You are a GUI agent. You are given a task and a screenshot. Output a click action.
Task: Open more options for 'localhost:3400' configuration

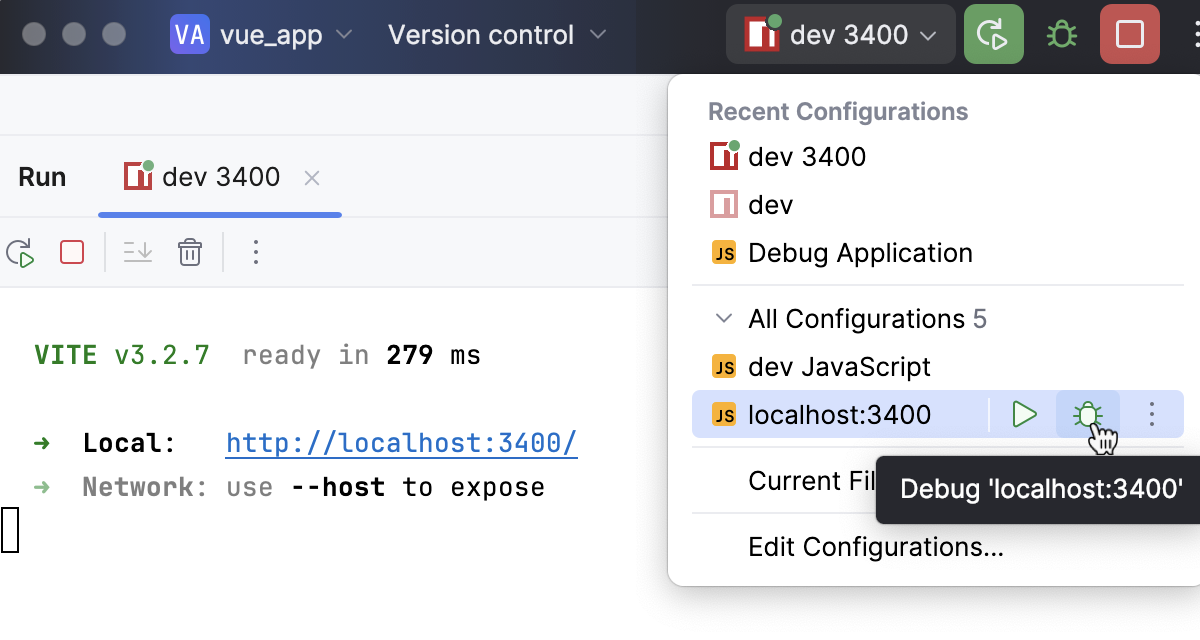point(1151,414)
